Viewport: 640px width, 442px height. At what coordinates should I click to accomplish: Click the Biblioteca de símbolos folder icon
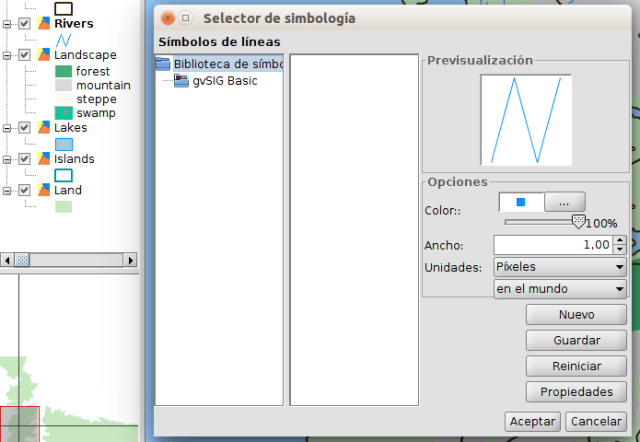pos(164,64)
